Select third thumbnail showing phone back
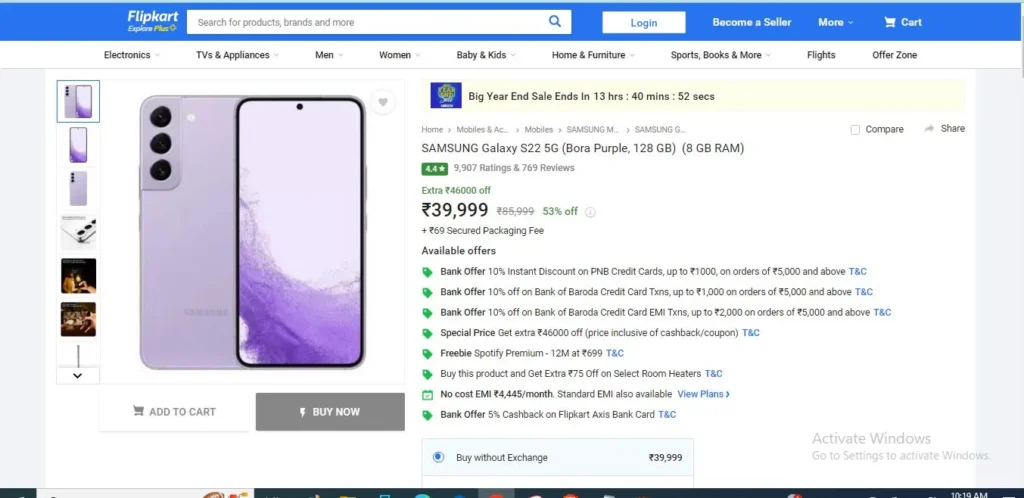The height and width of the screenshot is (498, 1024). click(x=78, y=189)
